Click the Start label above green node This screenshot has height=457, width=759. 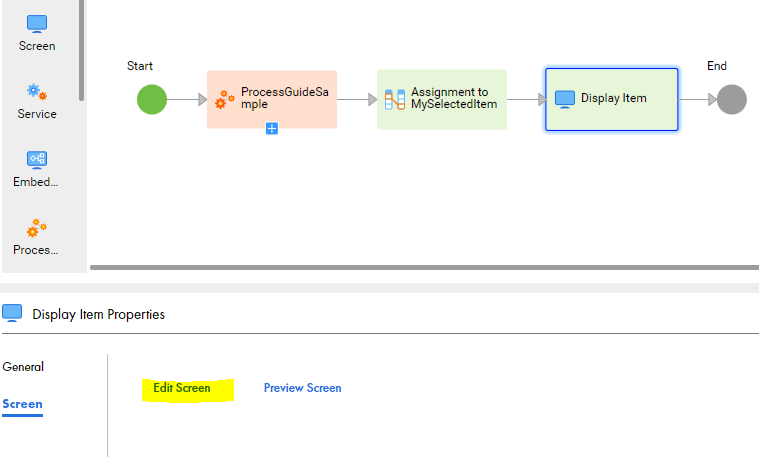pos(140,66)
